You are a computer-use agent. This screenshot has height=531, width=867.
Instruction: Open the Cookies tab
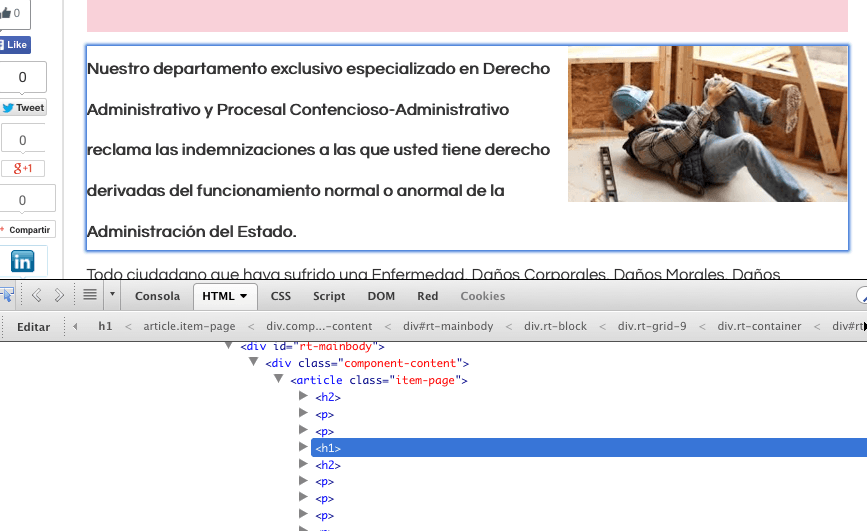[x=483, y=296]
